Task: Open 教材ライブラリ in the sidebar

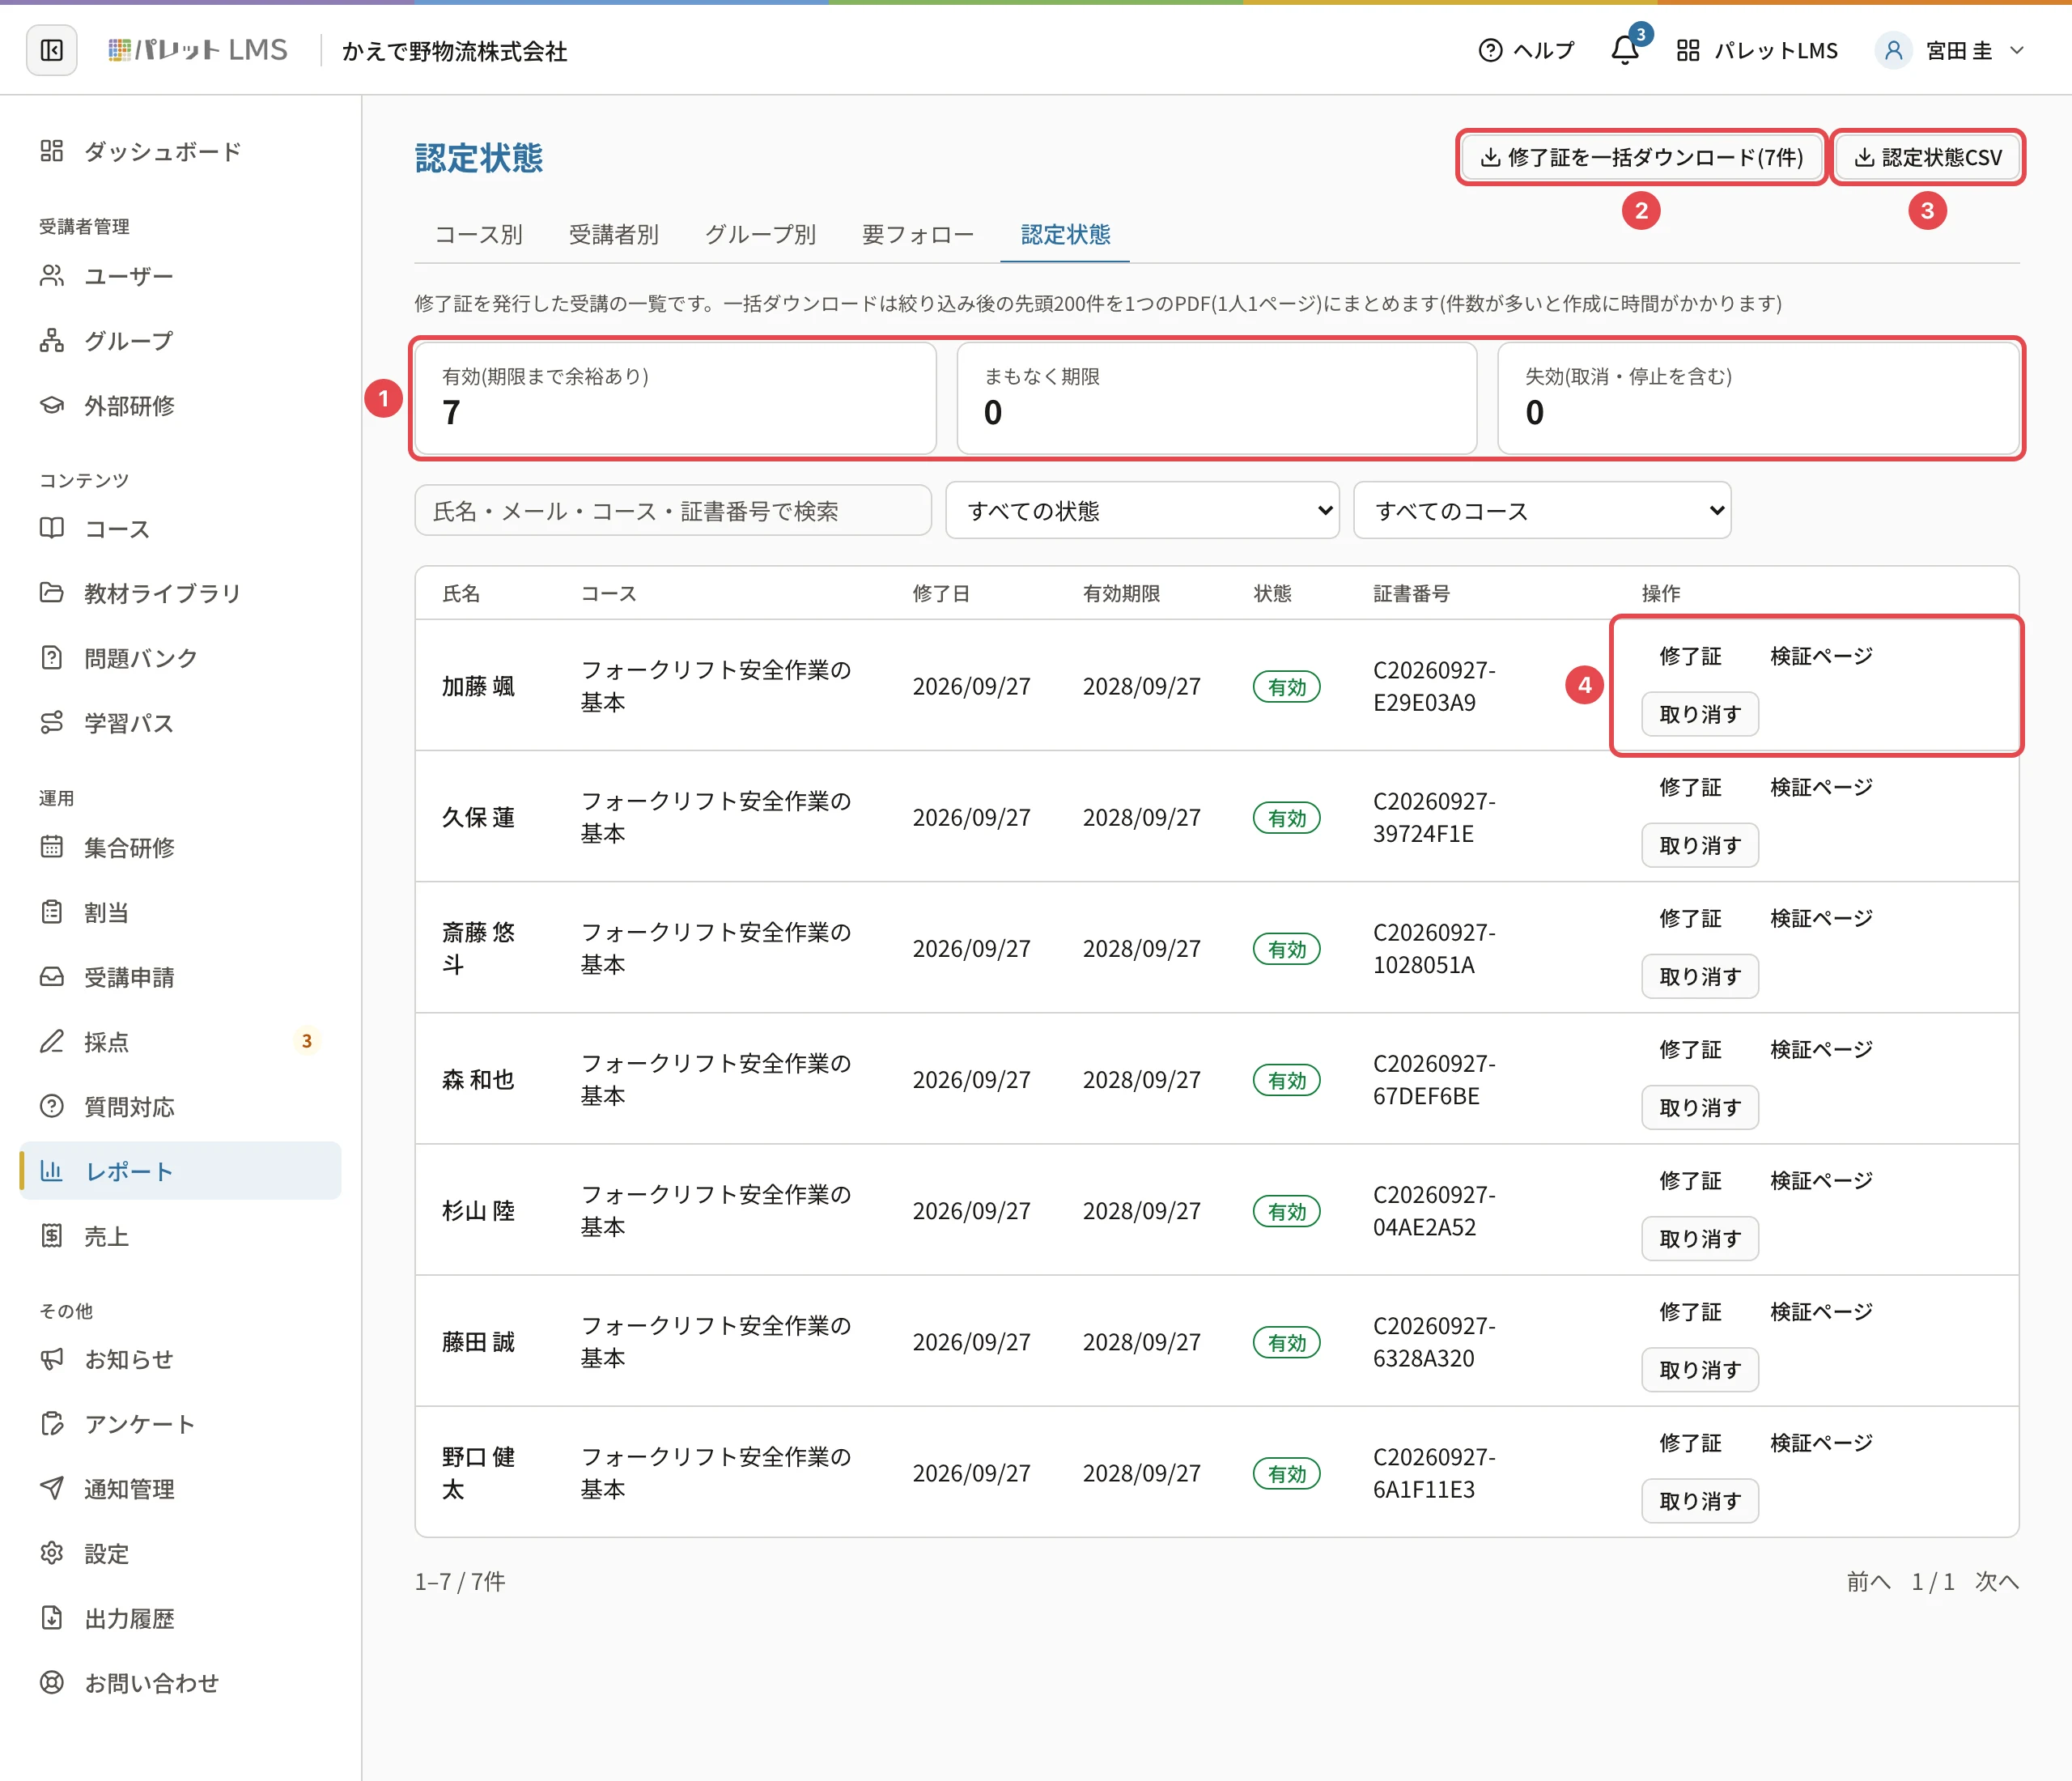Action: (180, 593)
